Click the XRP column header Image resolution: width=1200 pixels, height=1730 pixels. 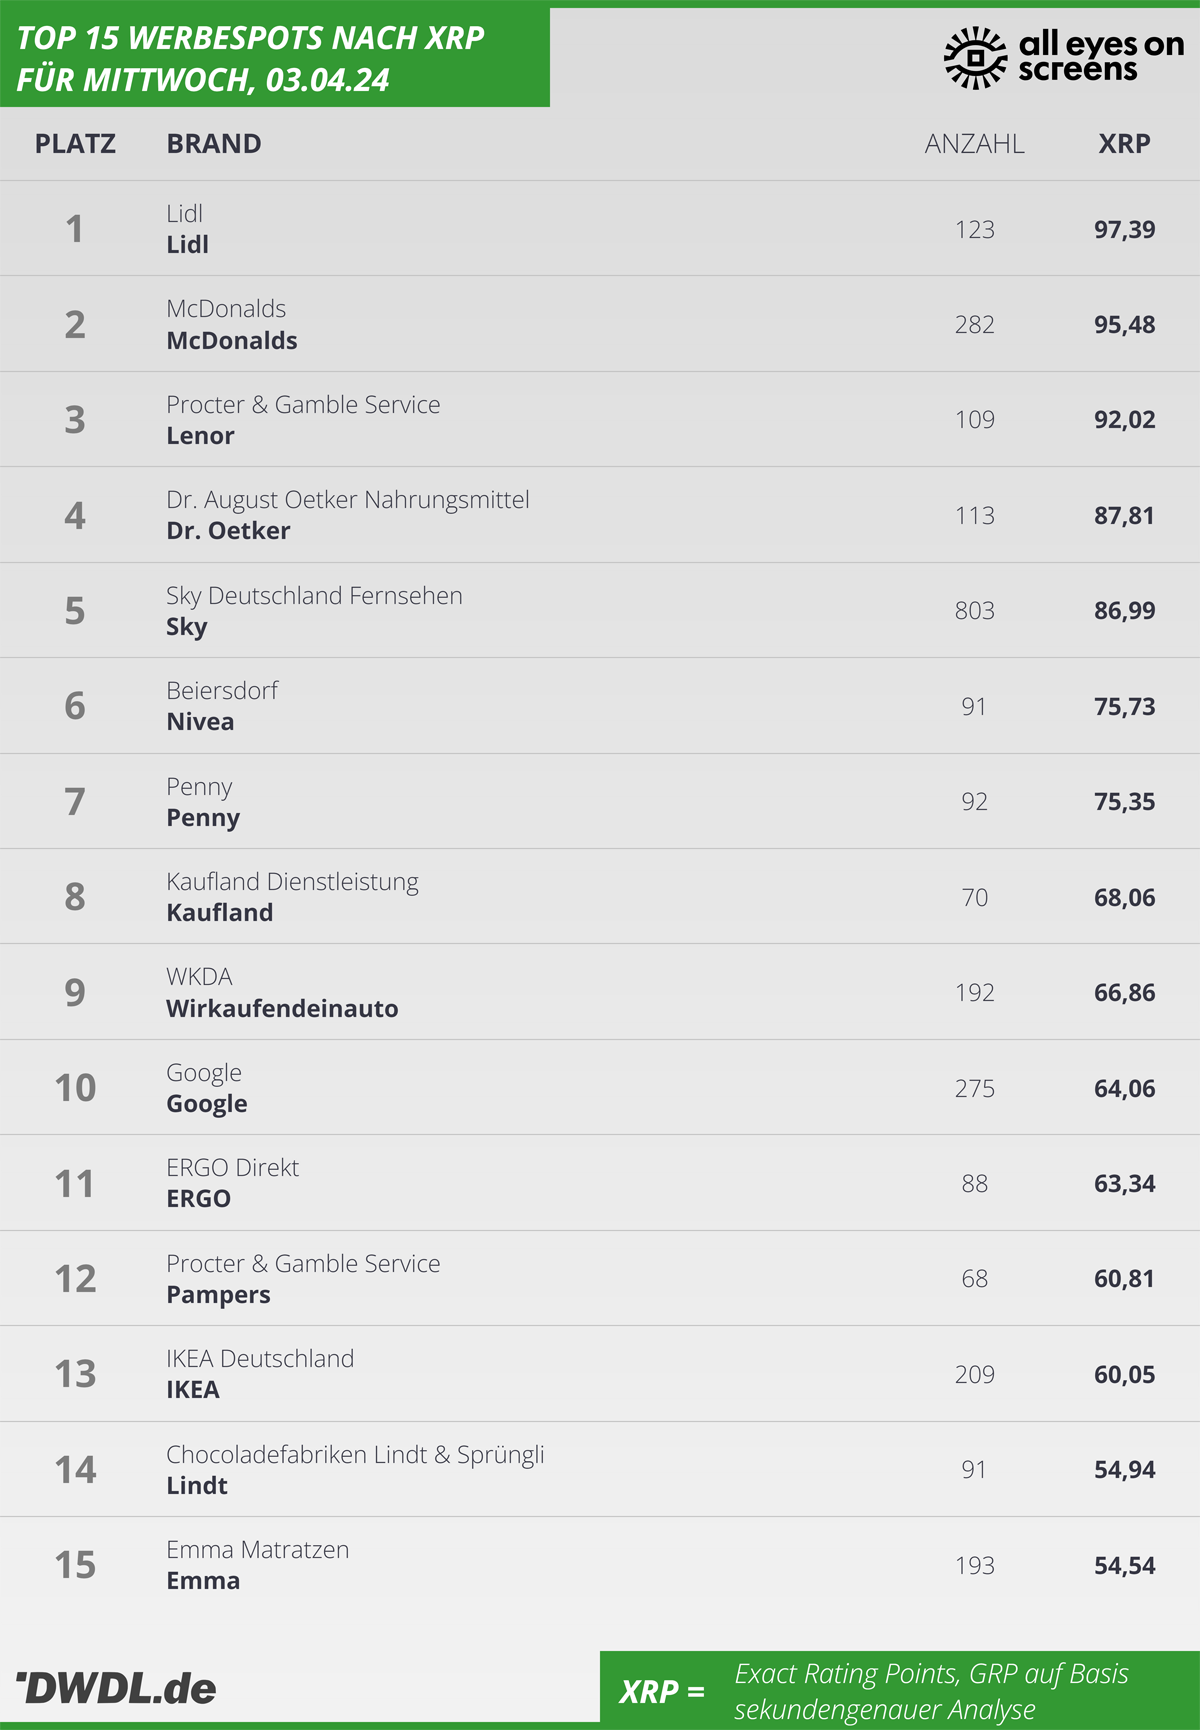point(1124,144)
